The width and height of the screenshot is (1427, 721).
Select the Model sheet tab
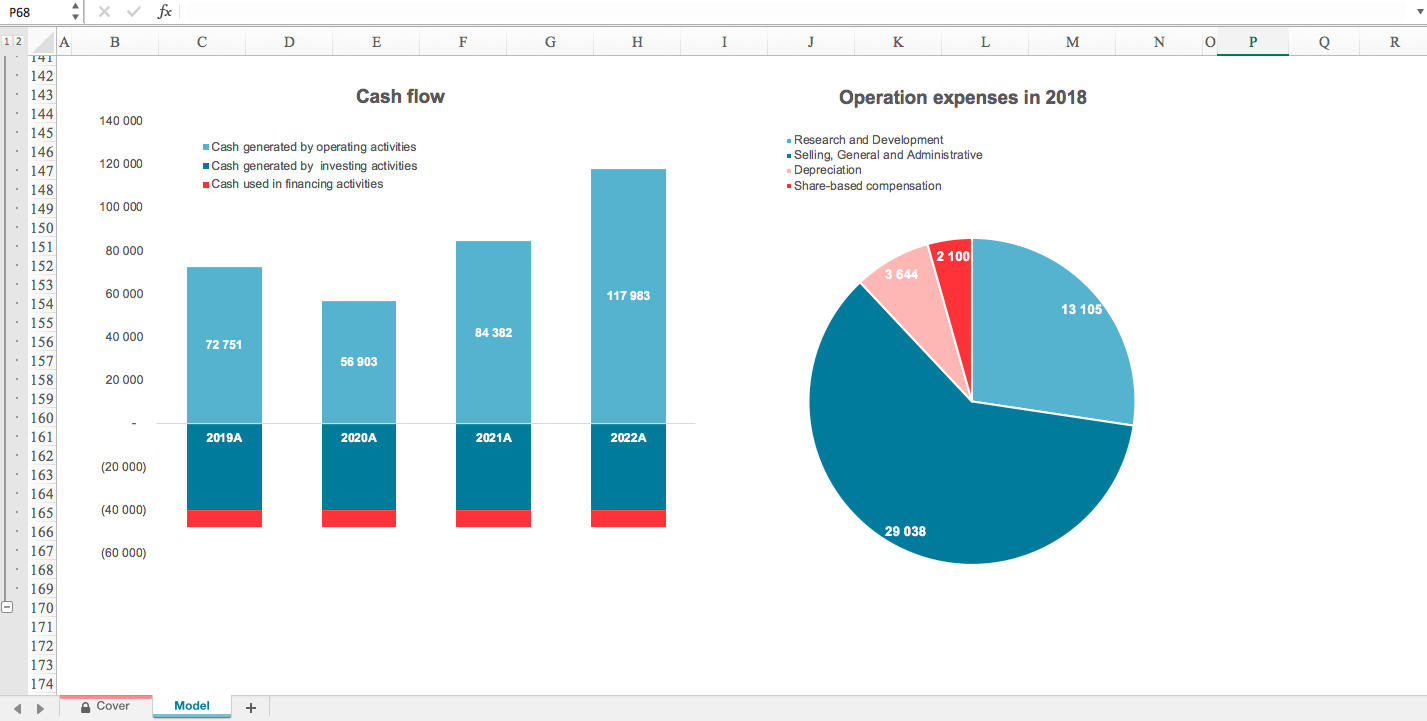pos(191,706)
